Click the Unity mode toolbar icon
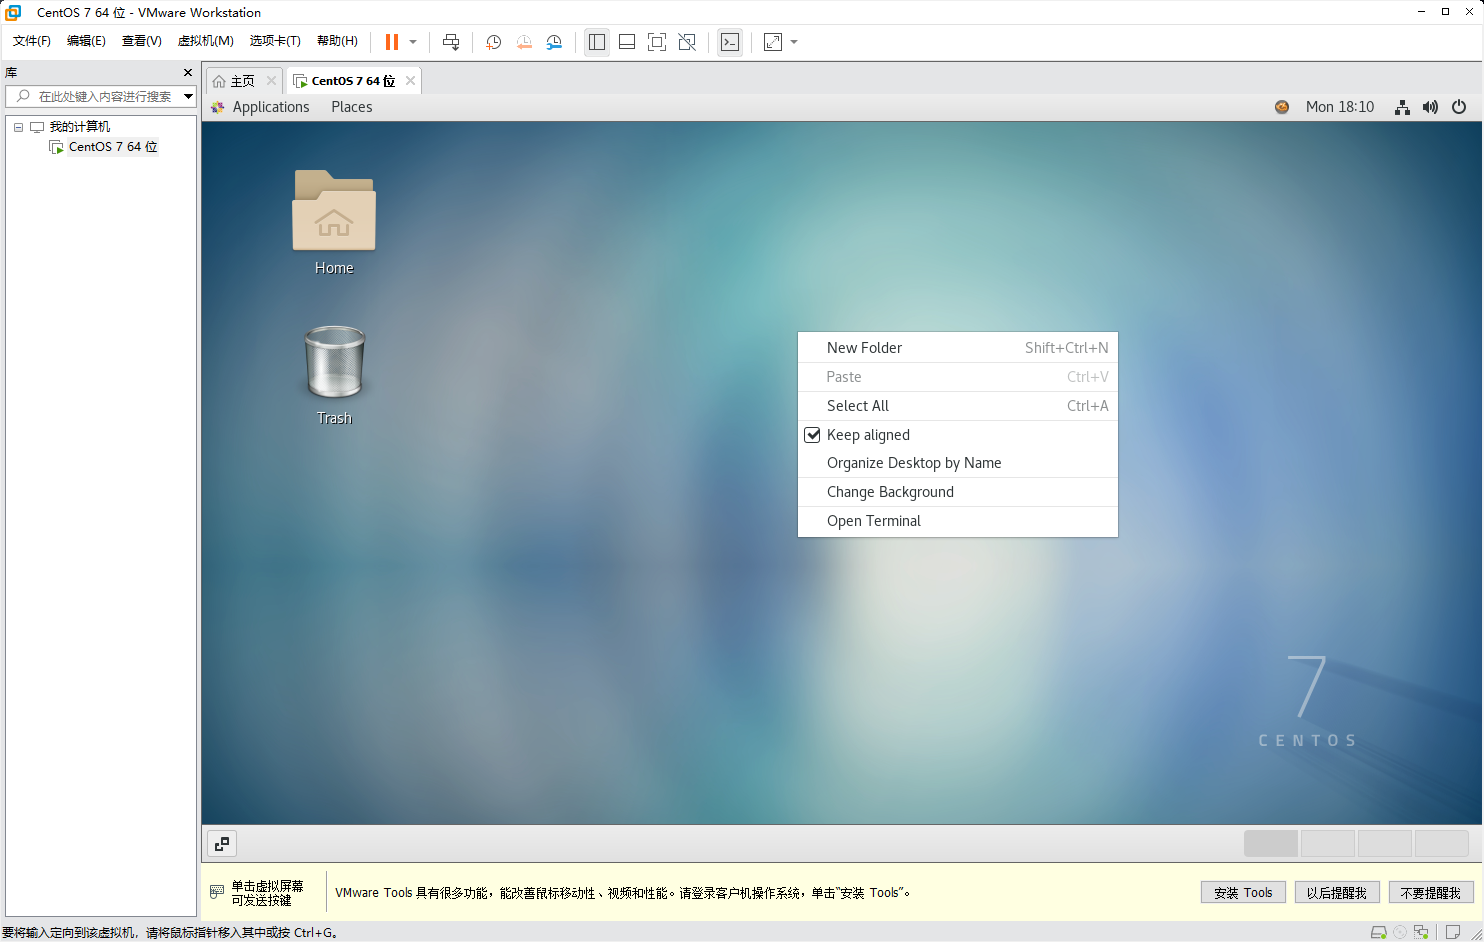 pyautogui.click(x=687, y=42)
